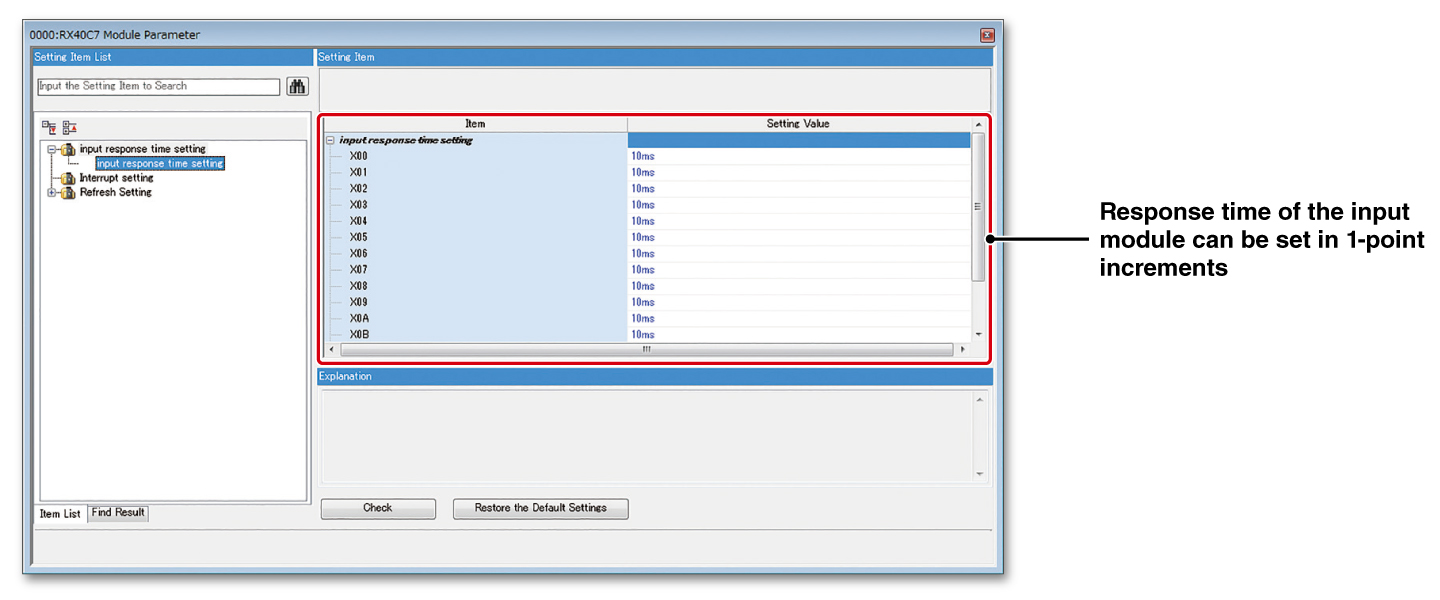Click the binoculars search icon
This screenshot has width=1440, height=600.
297,87
